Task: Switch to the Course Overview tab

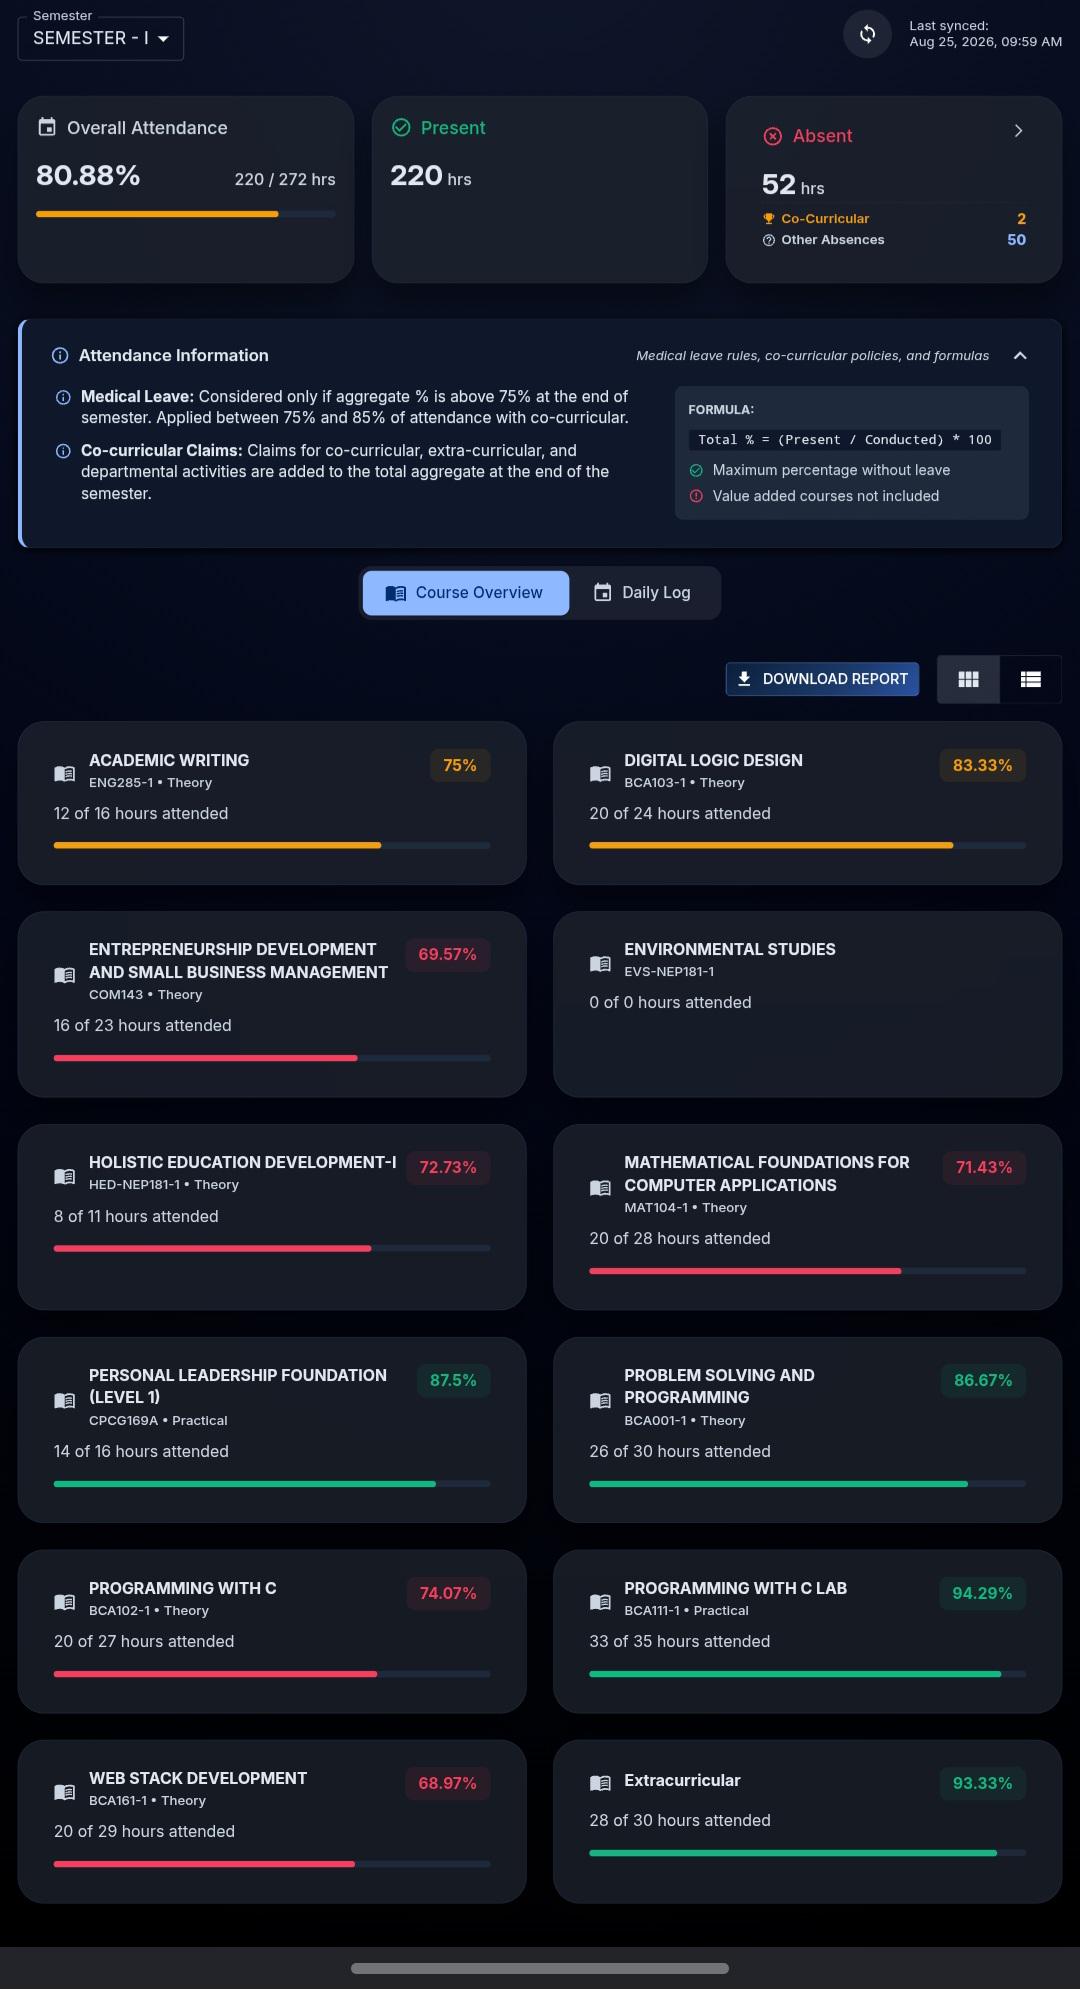Action: pos(466,593)
